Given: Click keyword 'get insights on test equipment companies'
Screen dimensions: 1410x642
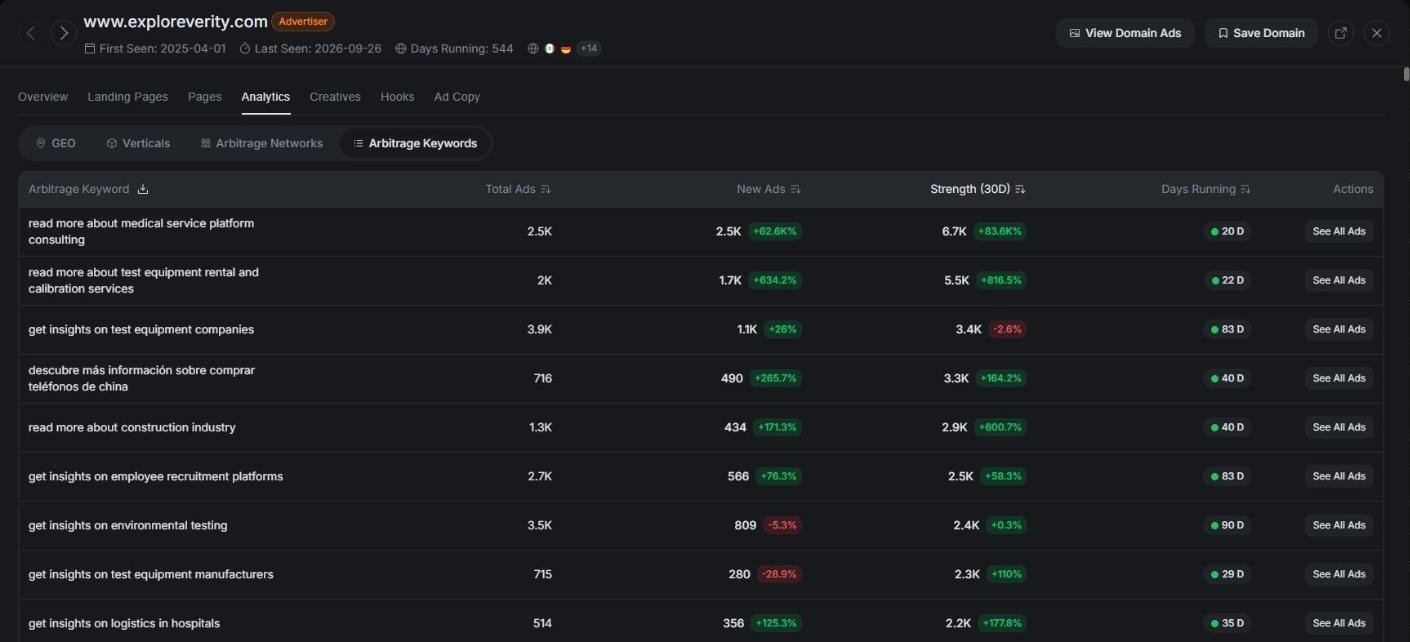Looking at the screenshot, I should pos(141,329).
